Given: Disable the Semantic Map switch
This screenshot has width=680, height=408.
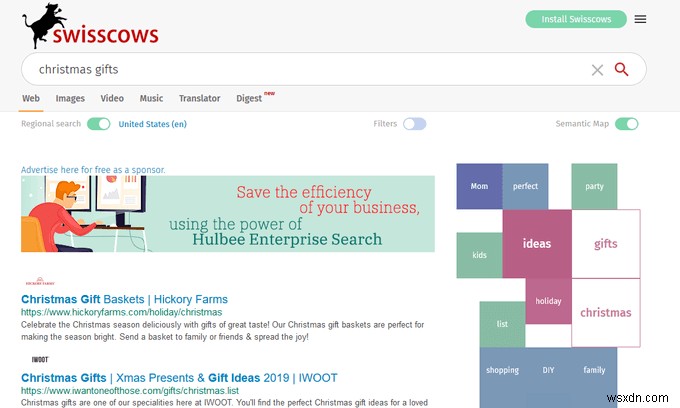Looking at the screenshot, I should (x=626, y=124).
